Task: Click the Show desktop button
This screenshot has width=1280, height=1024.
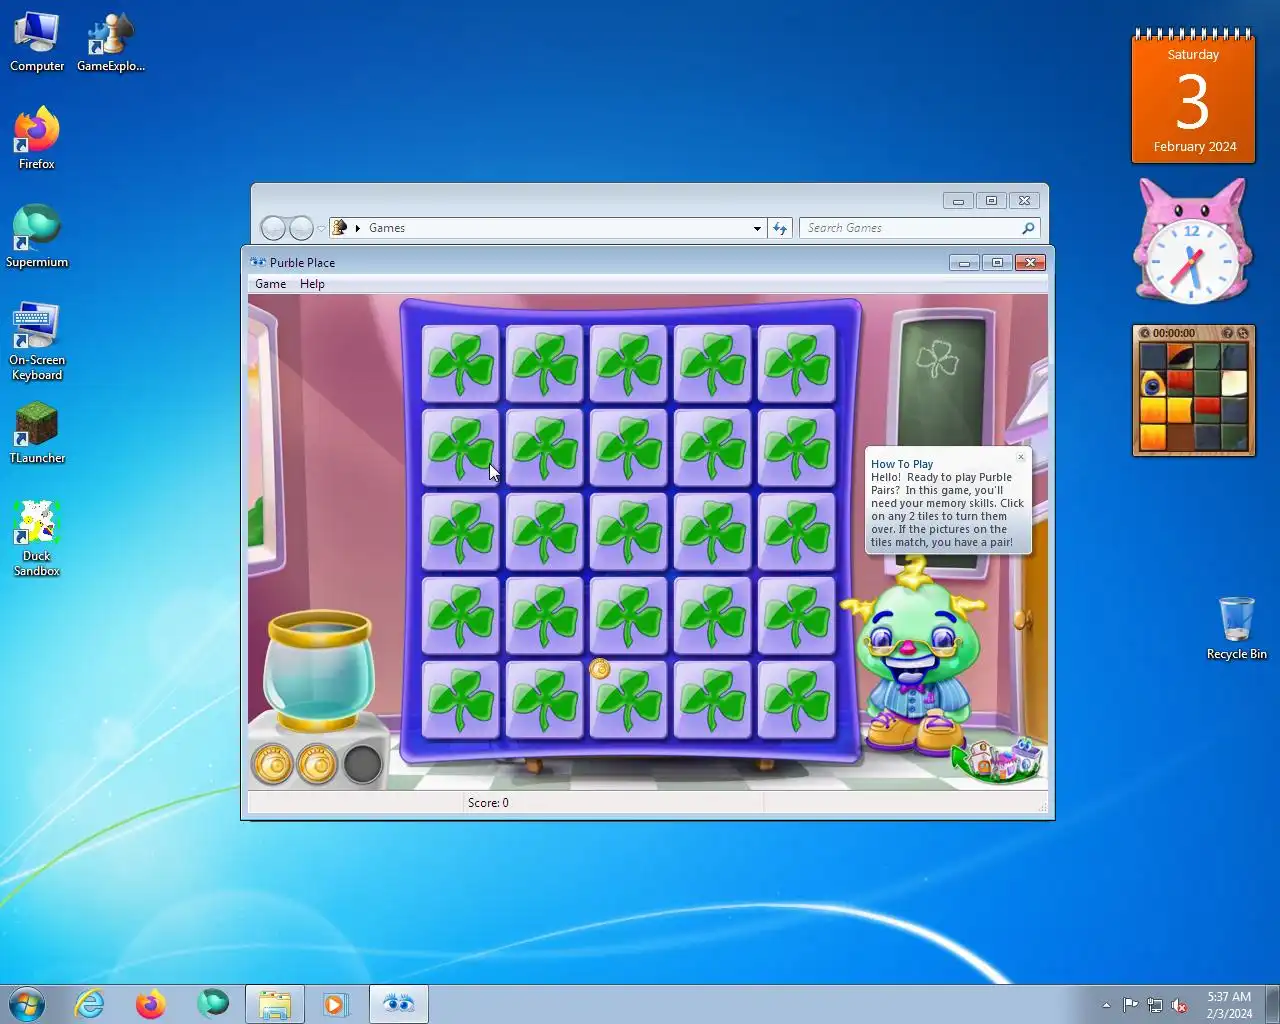Action: coord(1272,1004)
